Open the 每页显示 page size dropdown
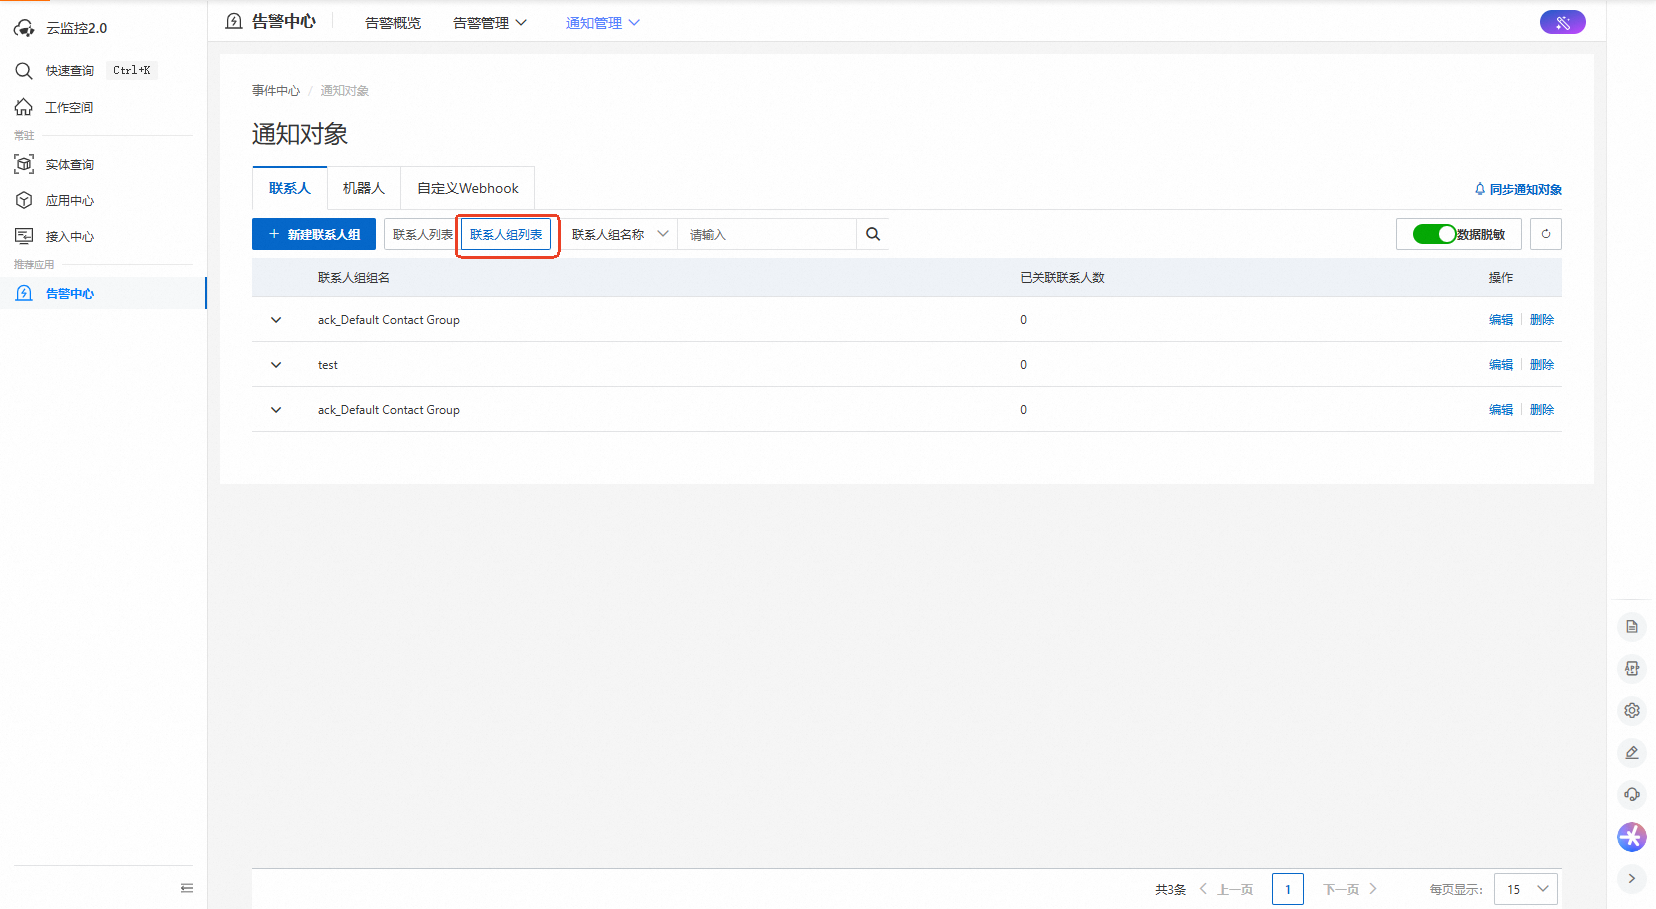 1526,889
